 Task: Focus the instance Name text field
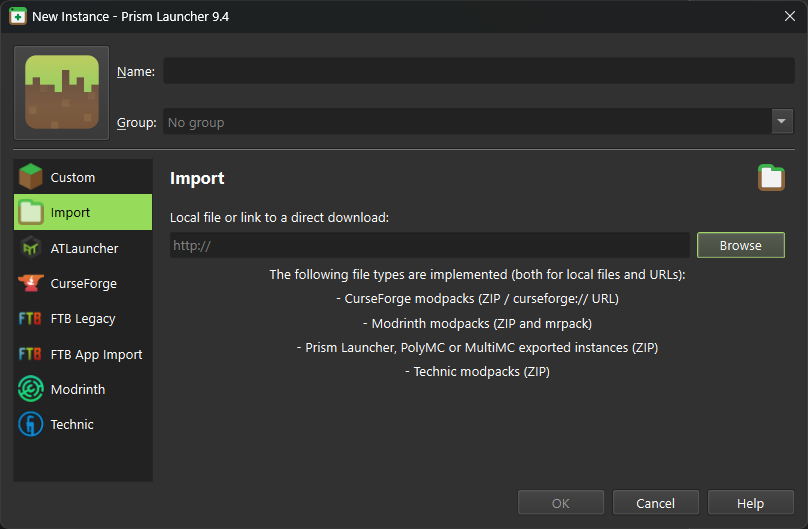(x=478, y=71)
